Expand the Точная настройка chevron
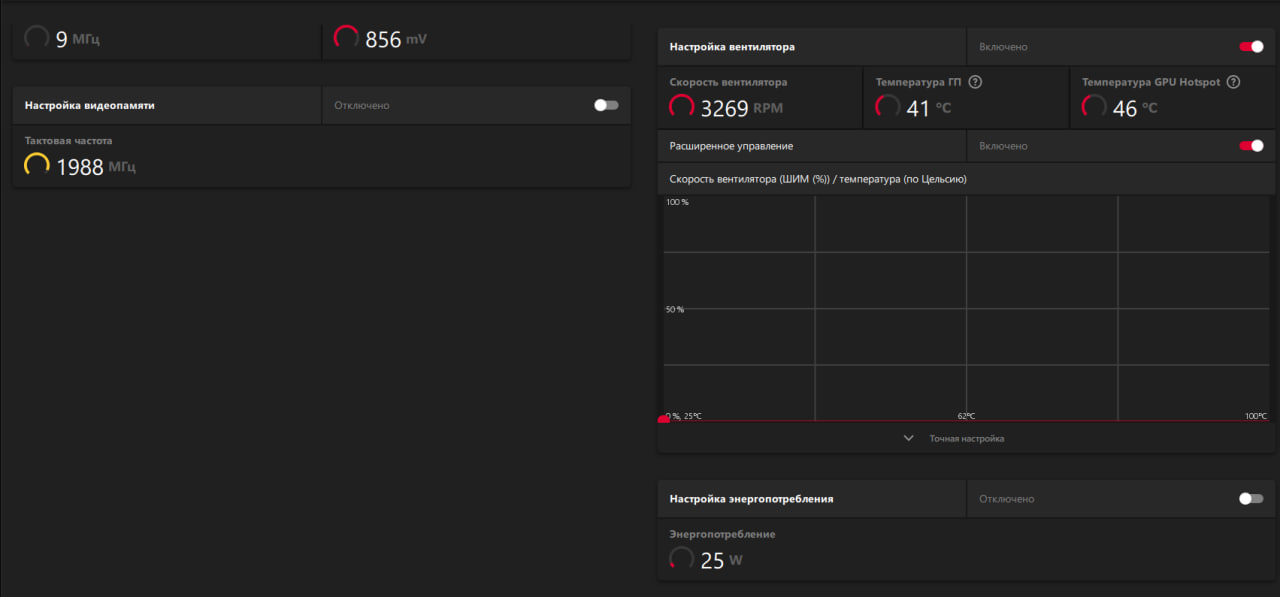1280x597 pixels. click(x=908, y=438)
